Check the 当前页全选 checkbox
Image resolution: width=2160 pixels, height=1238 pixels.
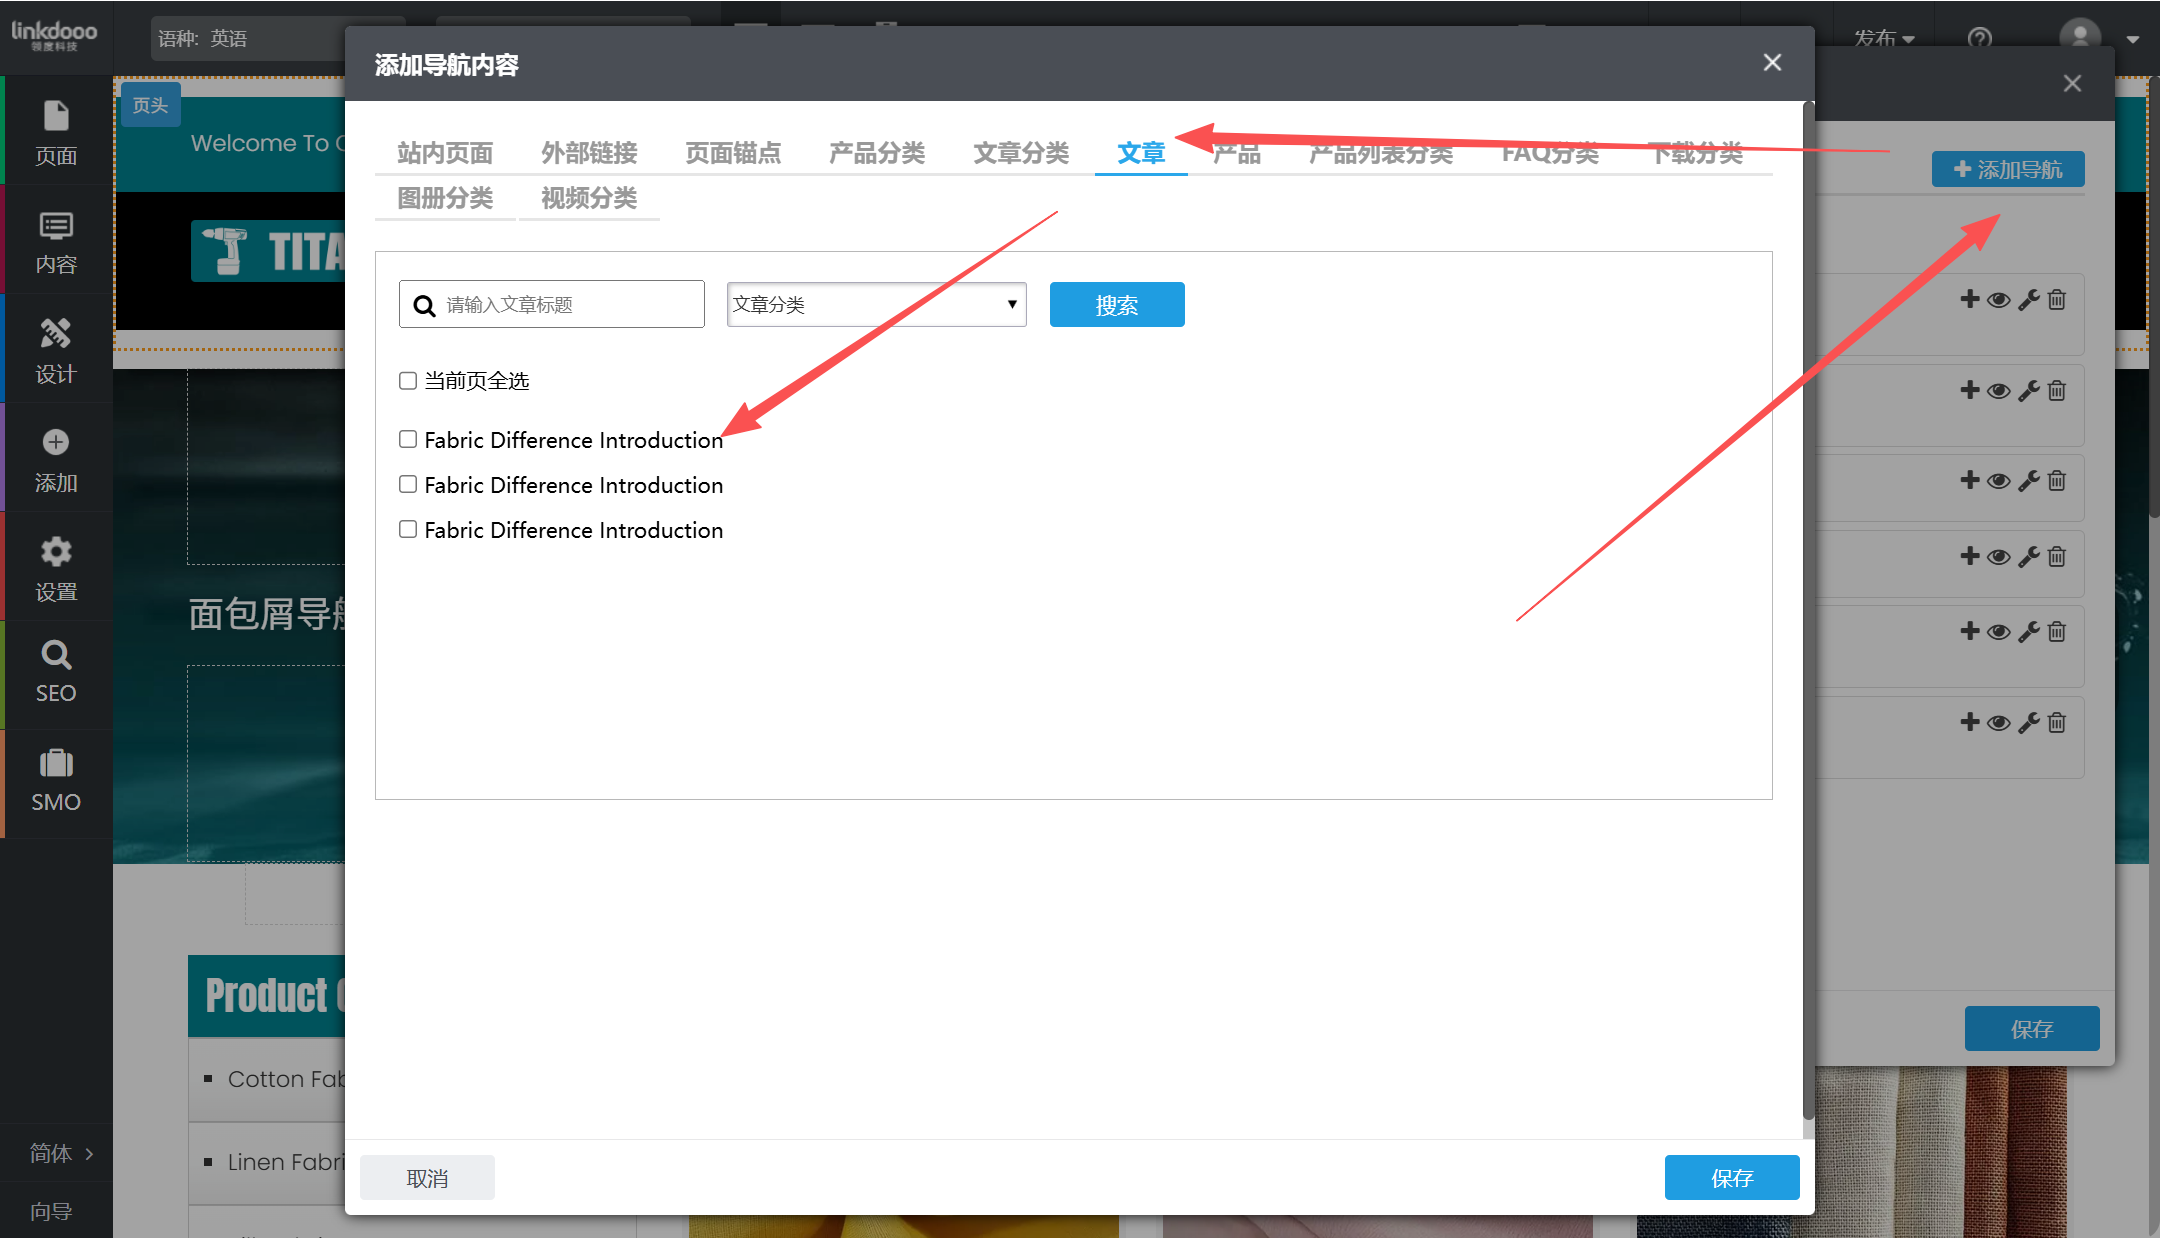click(x=408, y=380)
